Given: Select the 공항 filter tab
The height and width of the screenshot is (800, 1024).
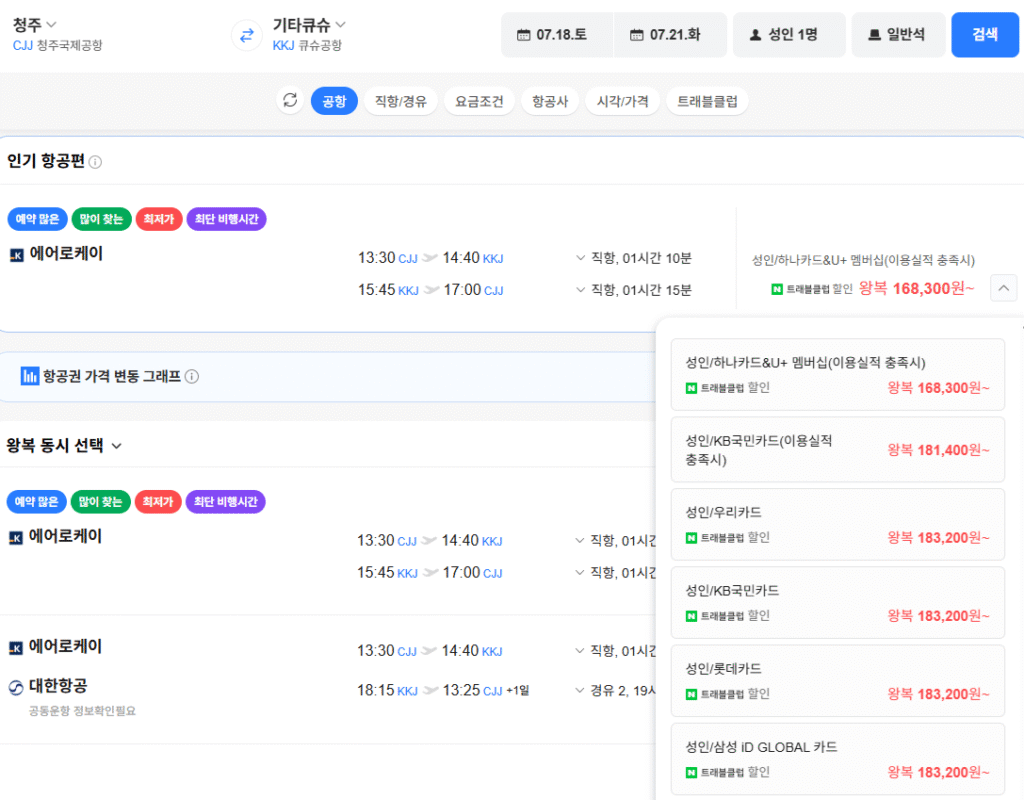Looking at the screenshot, I should tap(334, 101).
